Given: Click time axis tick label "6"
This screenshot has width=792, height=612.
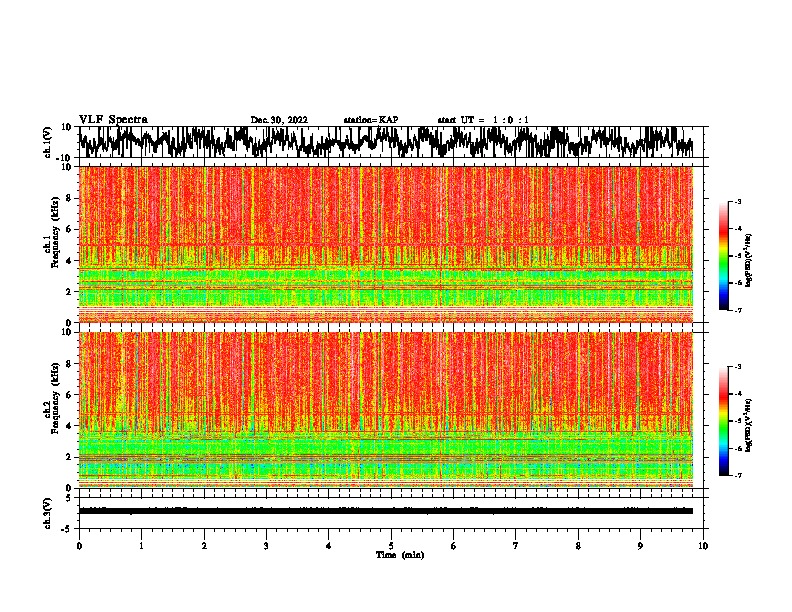Looking at the screenshot, I should 454,545.
